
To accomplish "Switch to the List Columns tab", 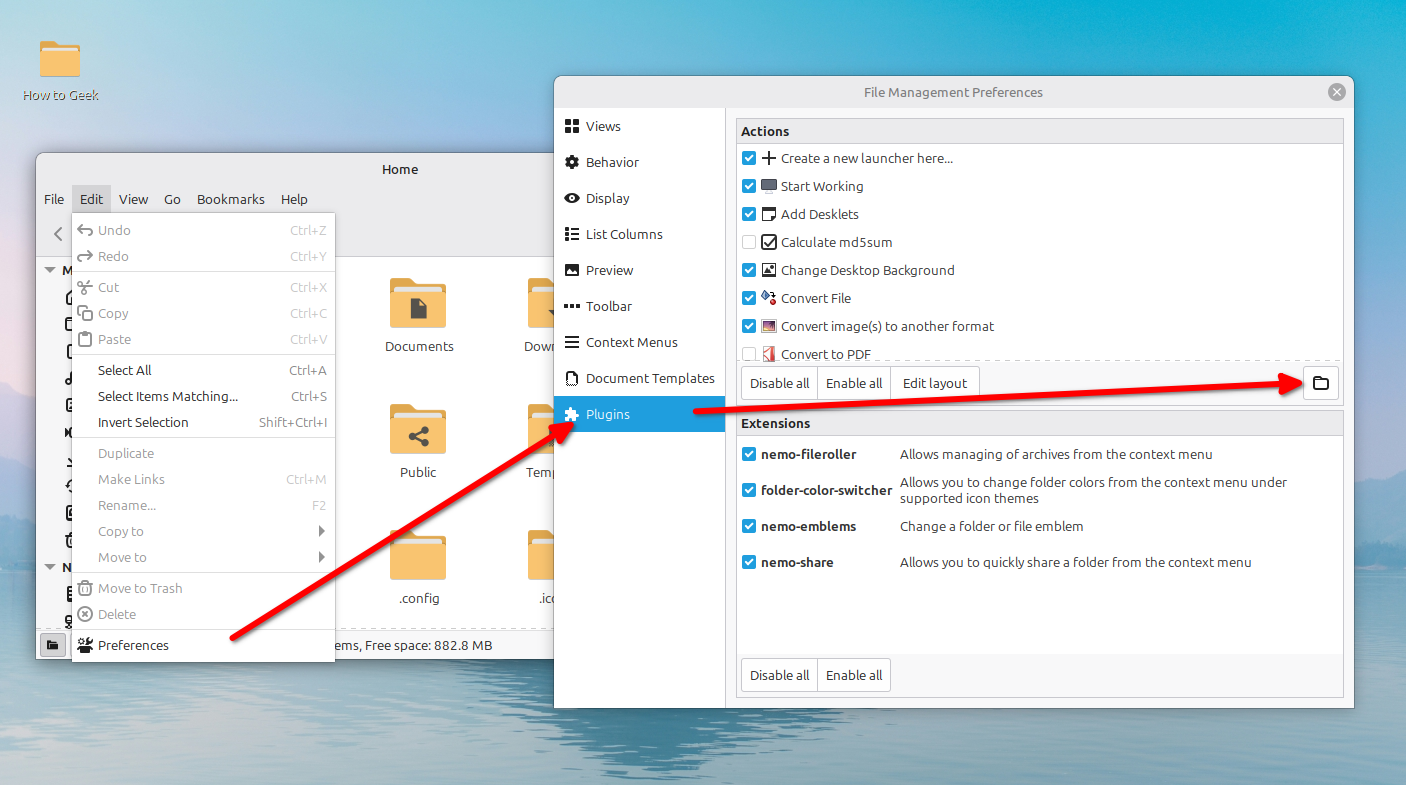I will pyautogui.click(x=639, y=234).
